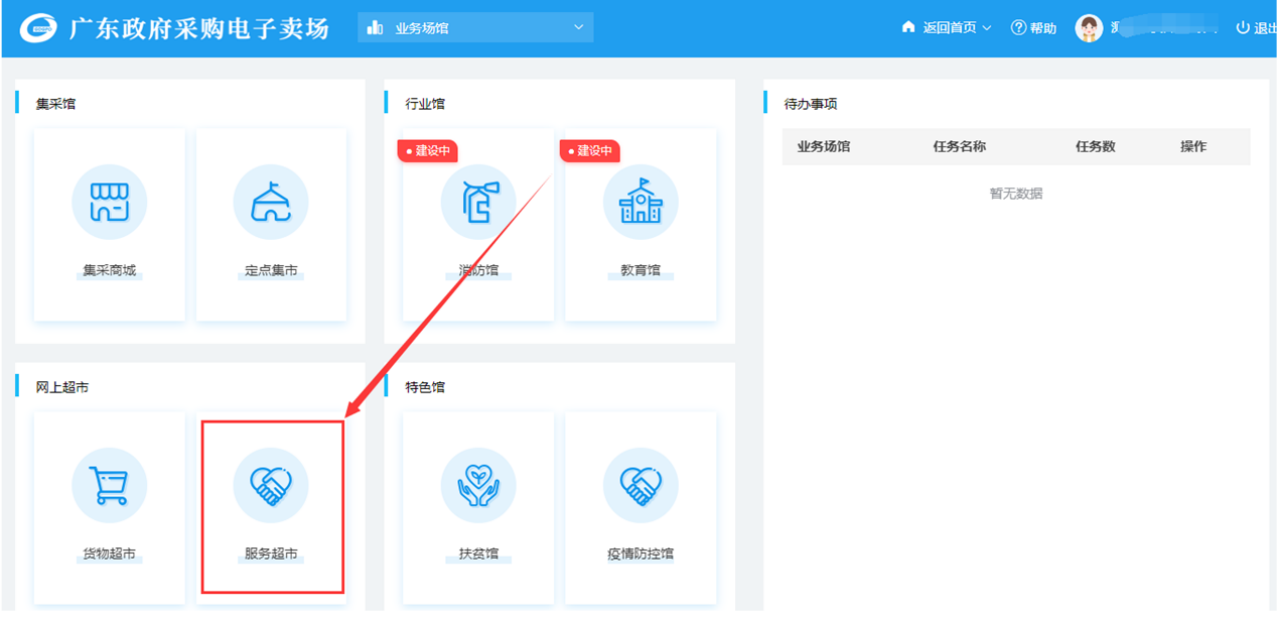Screen dimensions: 1278x643
Task: Open the 集采商城 storefront icon
Action: point(109,202)
